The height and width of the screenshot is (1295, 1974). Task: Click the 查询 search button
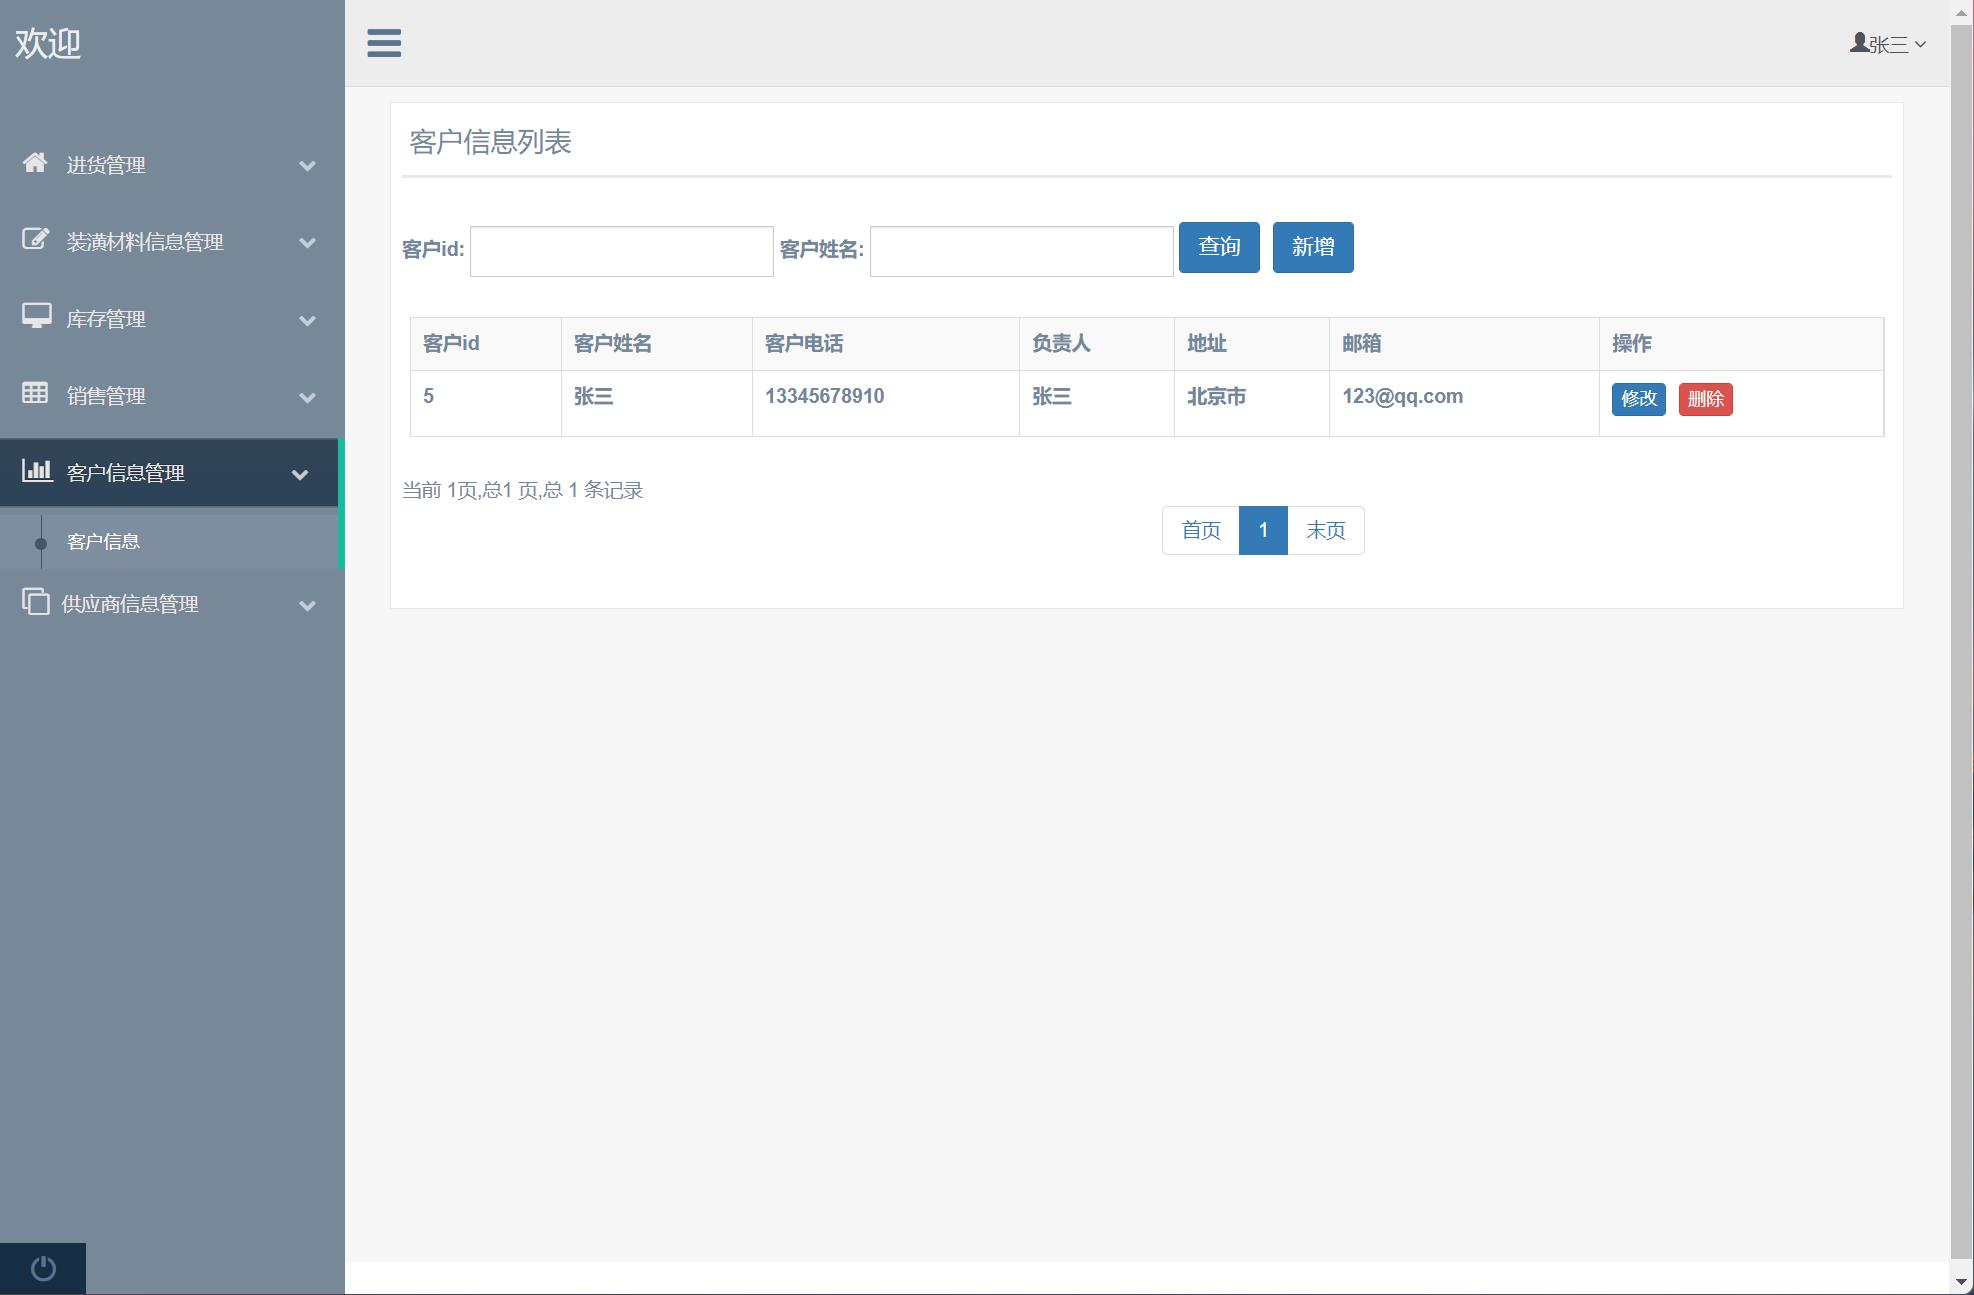[1219, 247]
